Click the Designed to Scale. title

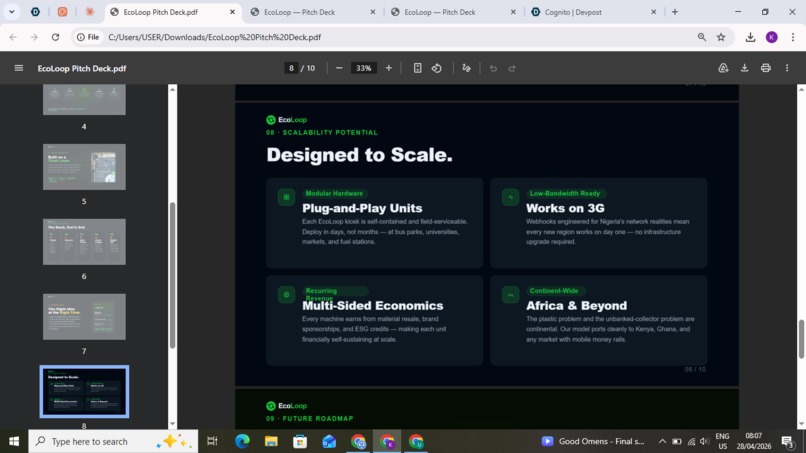coord(359,155)
